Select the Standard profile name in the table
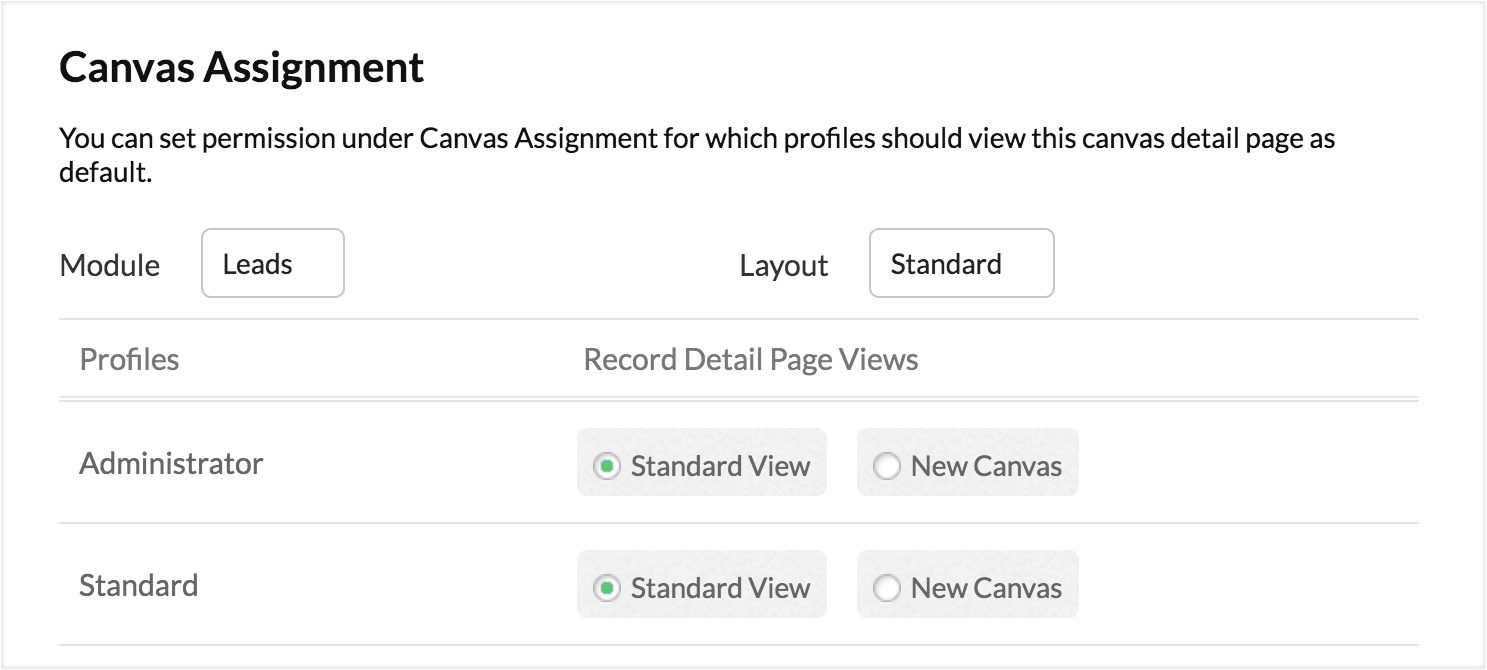Viewport: 1487px width, 670px height. tap(139, 585)
